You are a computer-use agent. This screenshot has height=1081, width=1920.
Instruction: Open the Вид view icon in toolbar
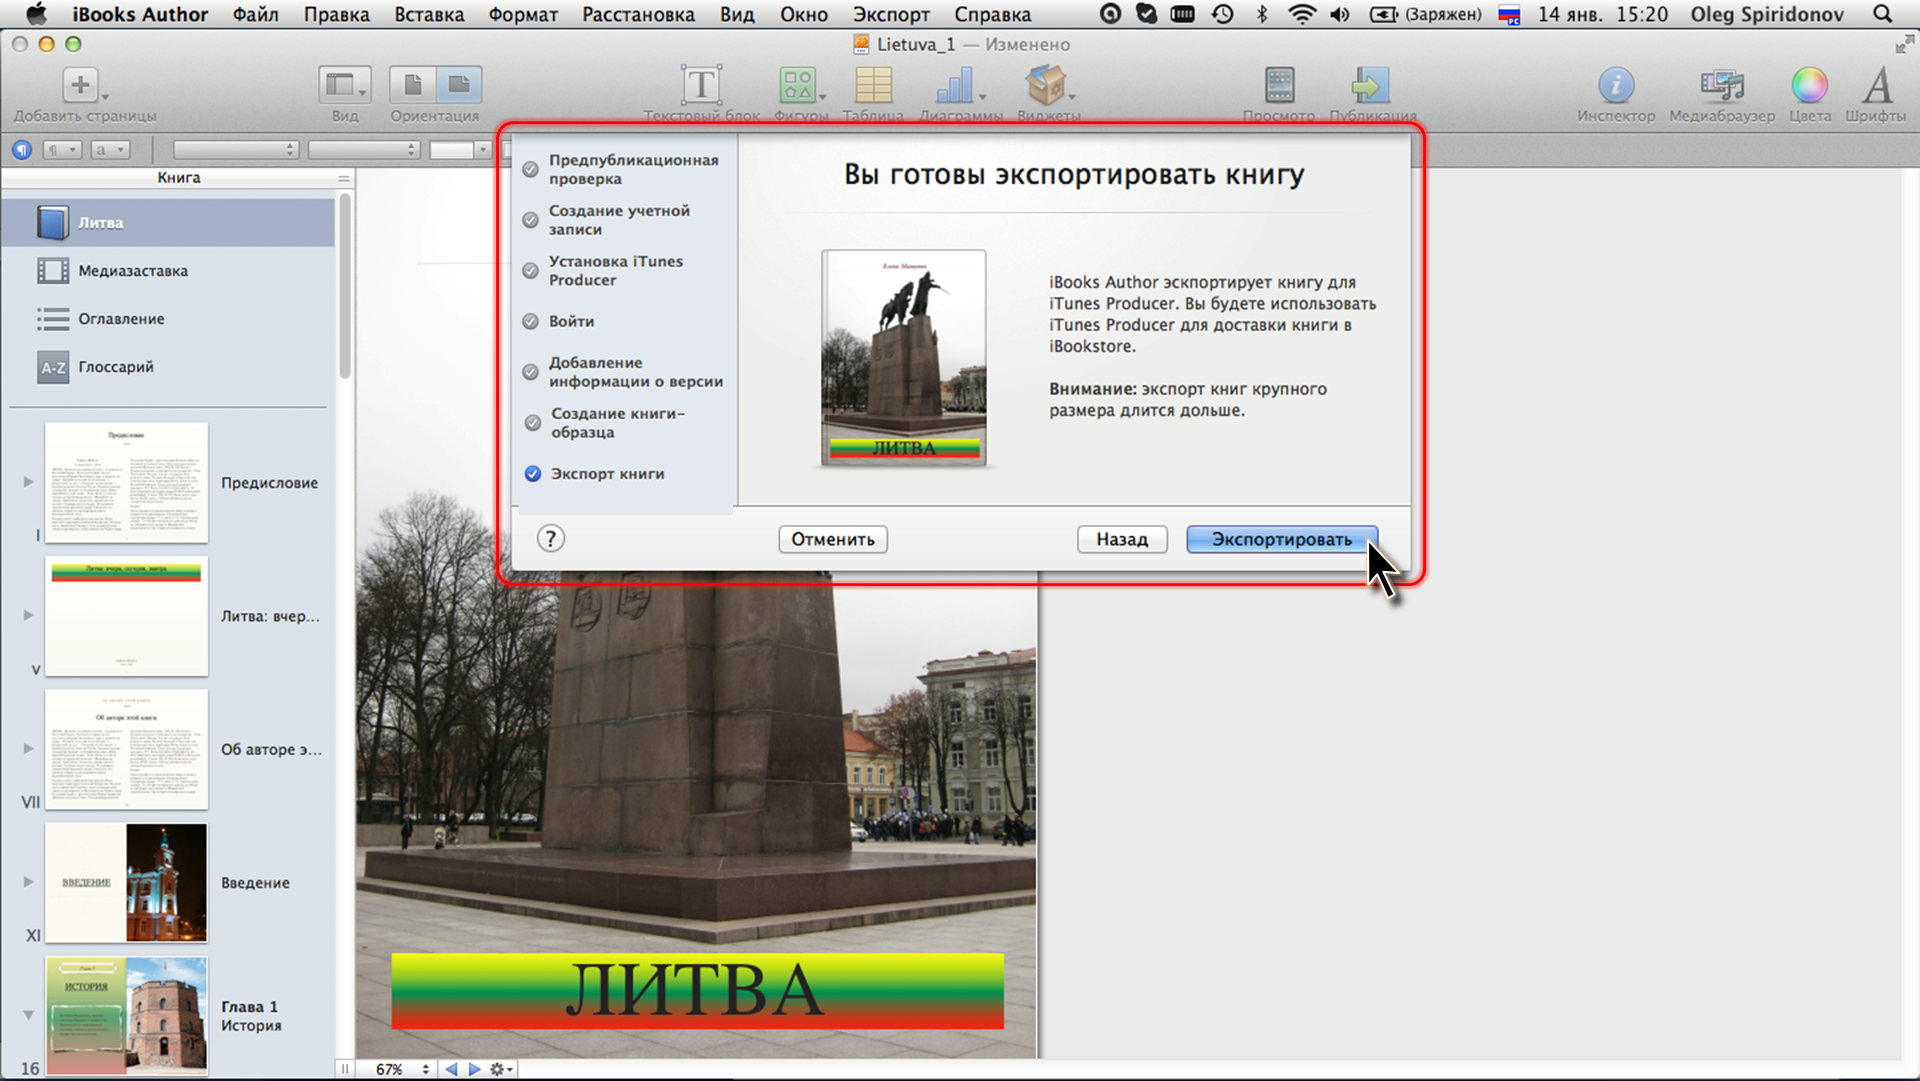[344, 85]
